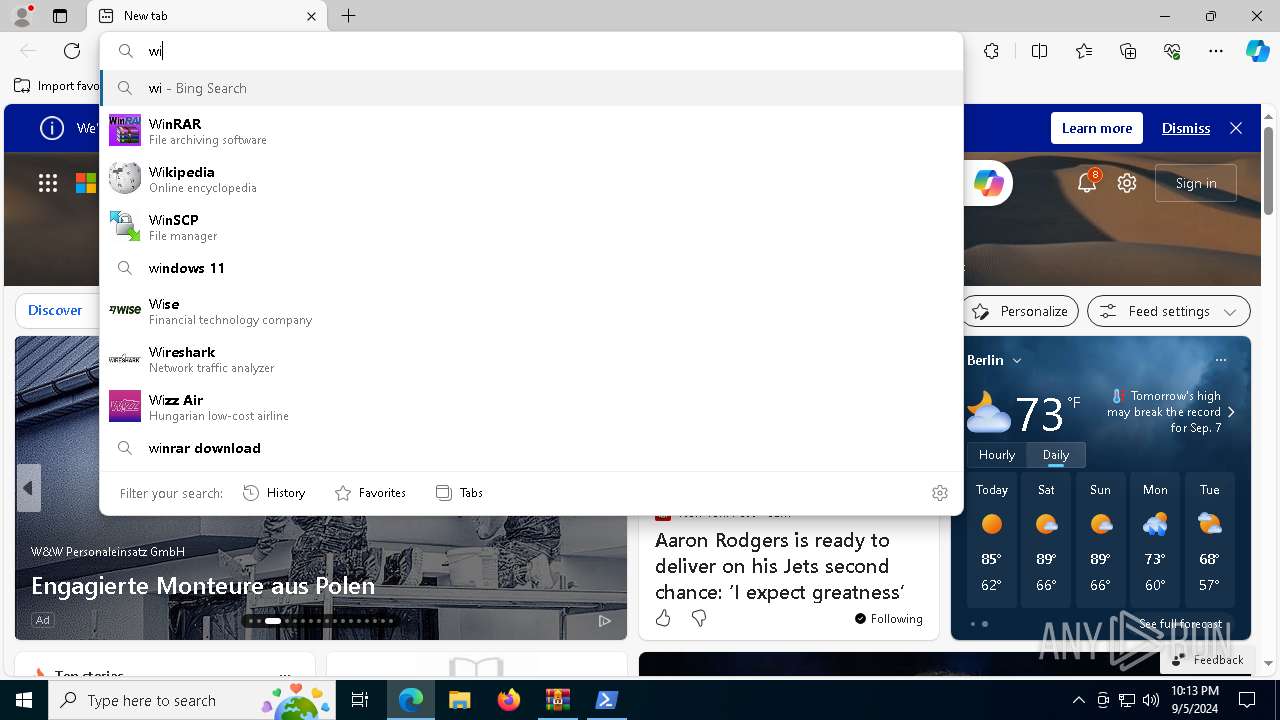Open the Copilot button on the page
The image size is (1280, 720).
click(988, 183)
